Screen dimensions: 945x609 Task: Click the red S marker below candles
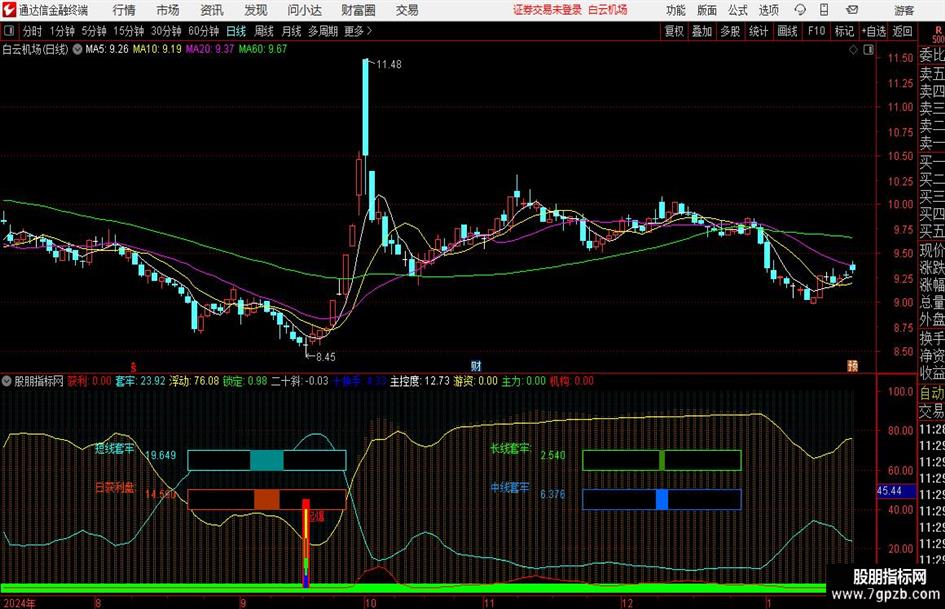tap(134, 367)
